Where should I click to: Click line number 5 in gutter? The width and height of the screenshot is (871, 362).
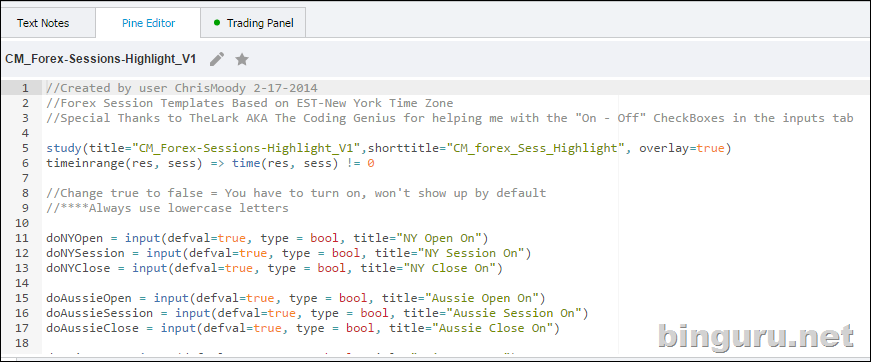25,148
